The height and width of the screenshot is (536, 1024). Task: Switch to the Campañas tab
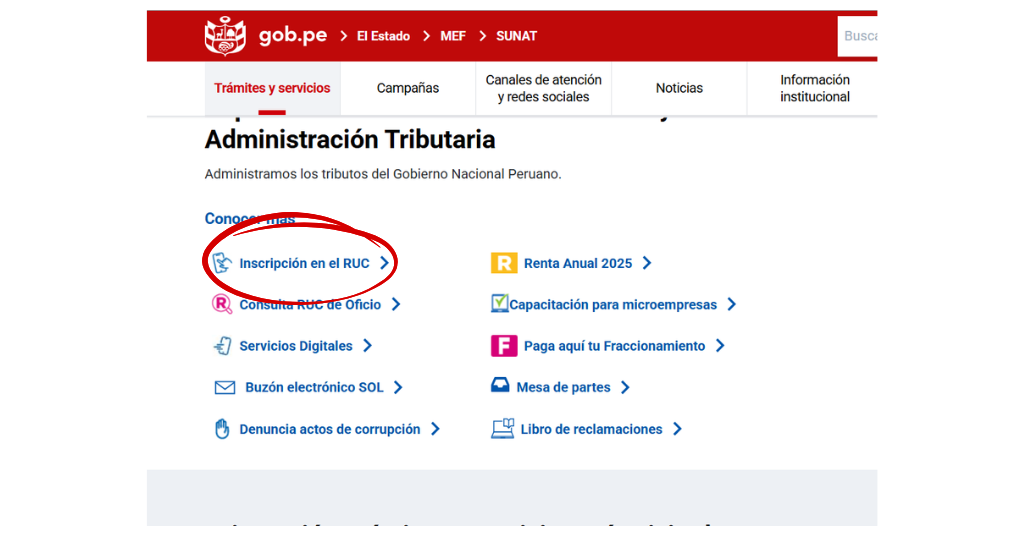pos(408,88)
